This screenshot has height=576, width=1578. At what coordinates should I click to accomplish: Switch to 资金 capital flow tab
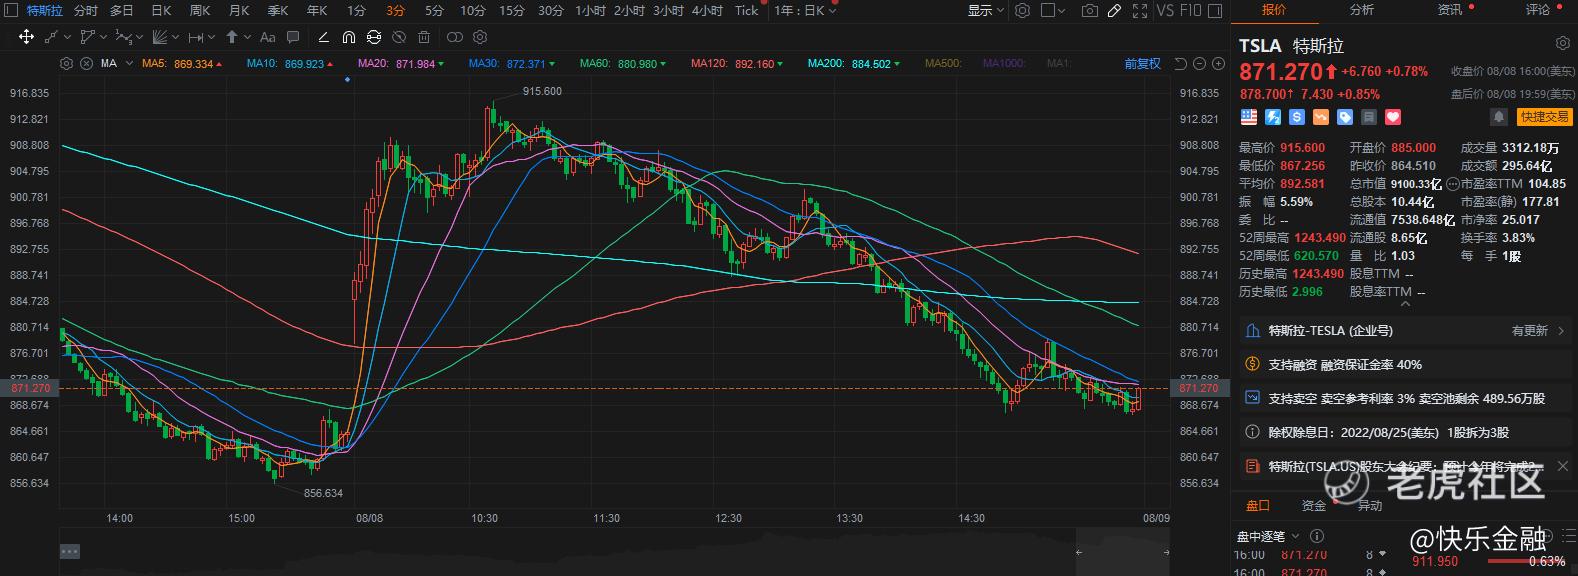(x=1313, y=505)
